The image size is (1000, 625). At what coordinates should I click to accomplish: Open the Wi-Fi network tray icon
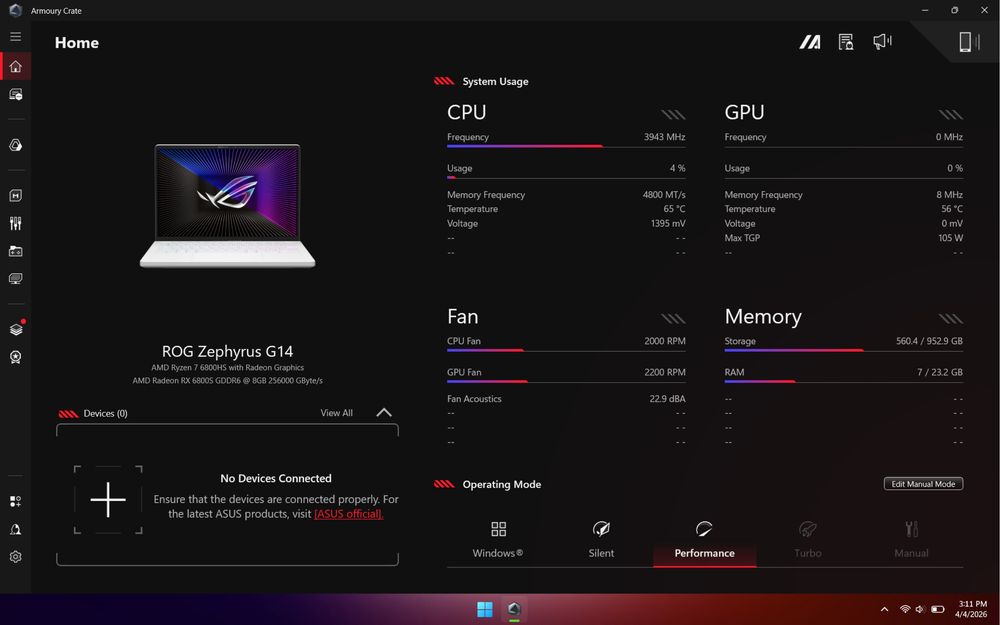point(904,609)
